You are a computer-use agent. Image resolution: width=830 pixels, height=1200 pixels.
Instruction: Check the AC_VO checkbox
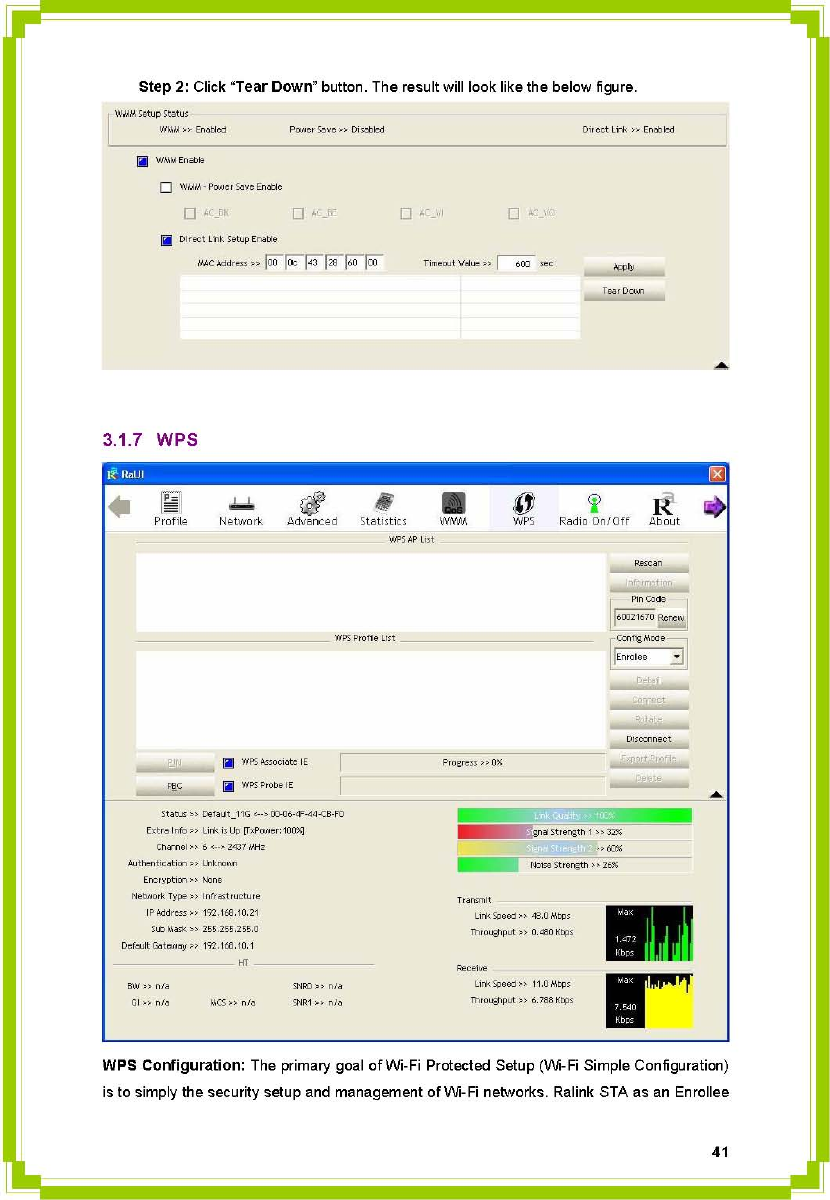pyautogui.click(x=514, y=213)
